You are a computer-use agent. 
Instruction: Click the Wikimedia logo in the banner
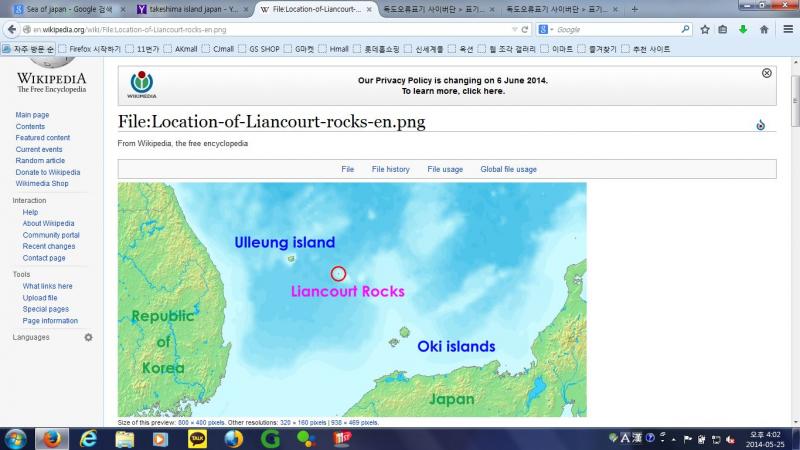tap(142, 85)
